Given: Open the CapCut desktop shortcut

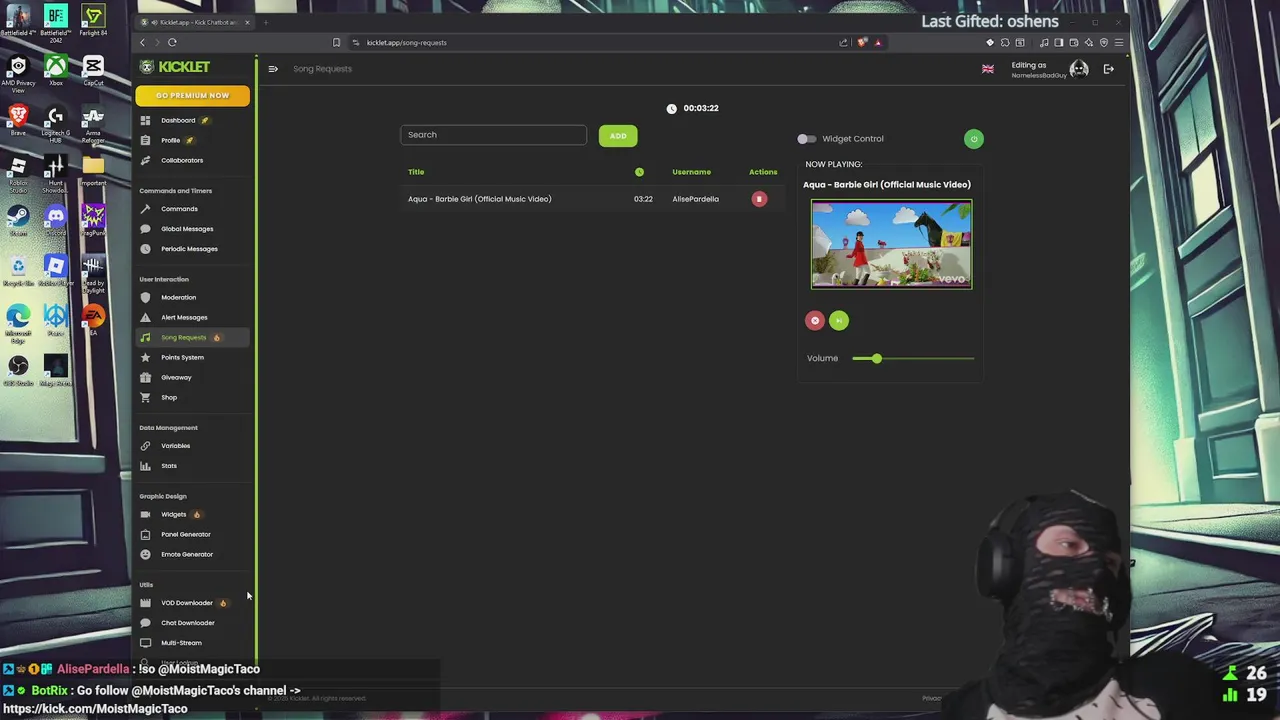Looking at the screenshot, I should pos(93,70).
